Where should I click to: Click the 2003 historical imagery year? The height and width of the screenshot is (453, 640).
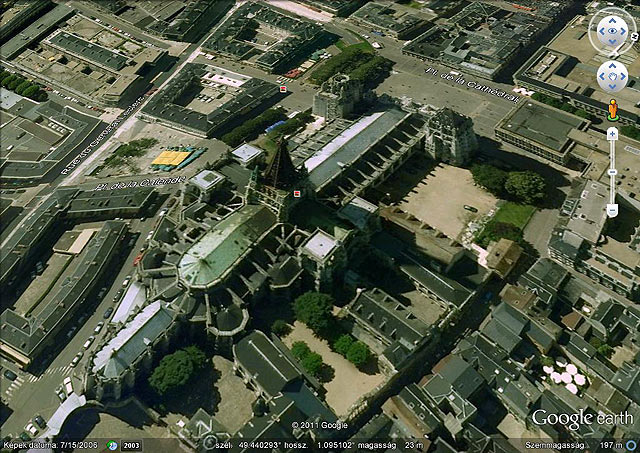[x=133, y=444]
